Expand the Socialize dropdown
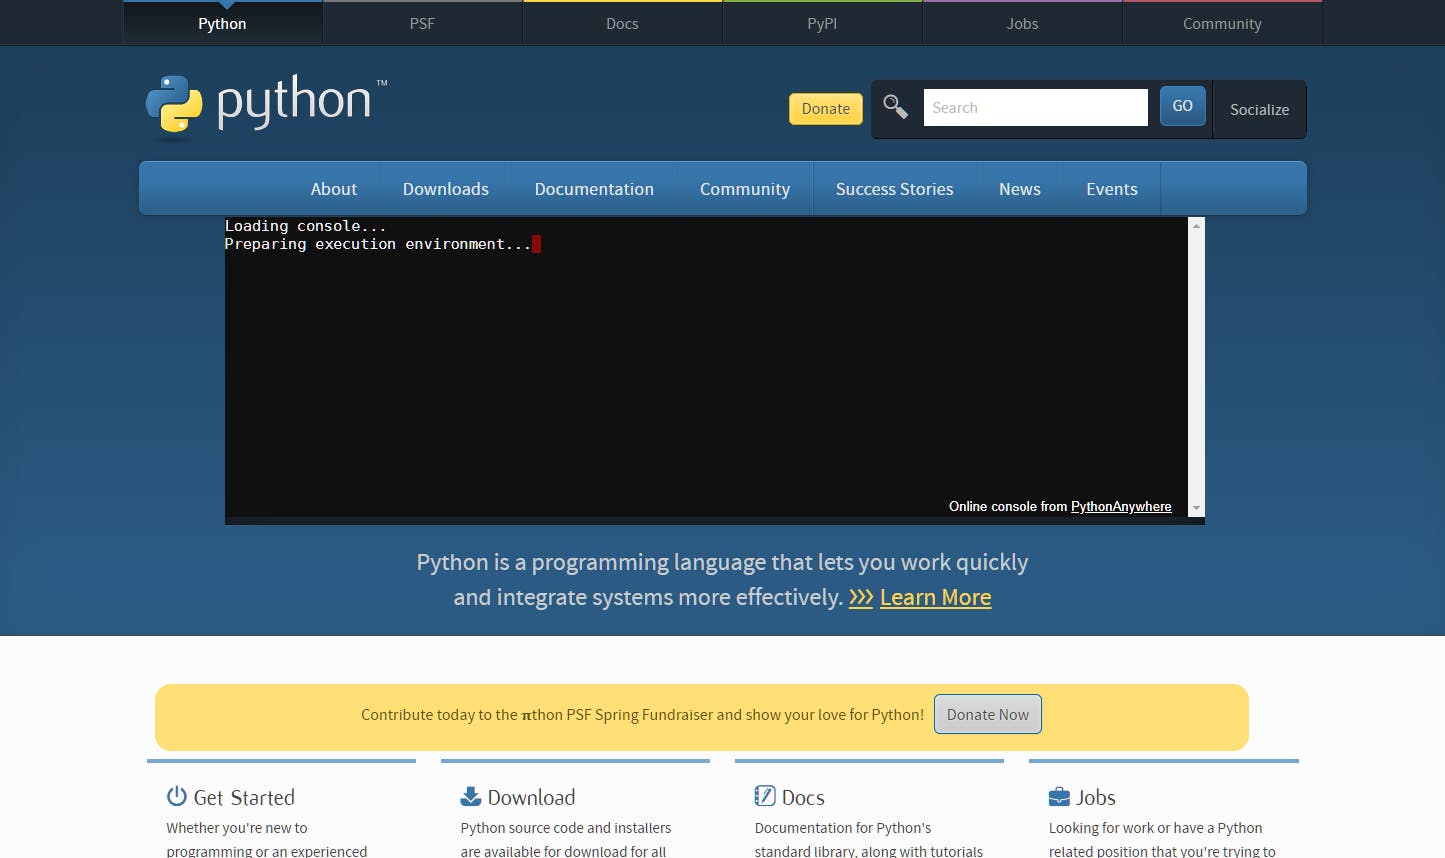The image size is (1445, 858). 1259,109
